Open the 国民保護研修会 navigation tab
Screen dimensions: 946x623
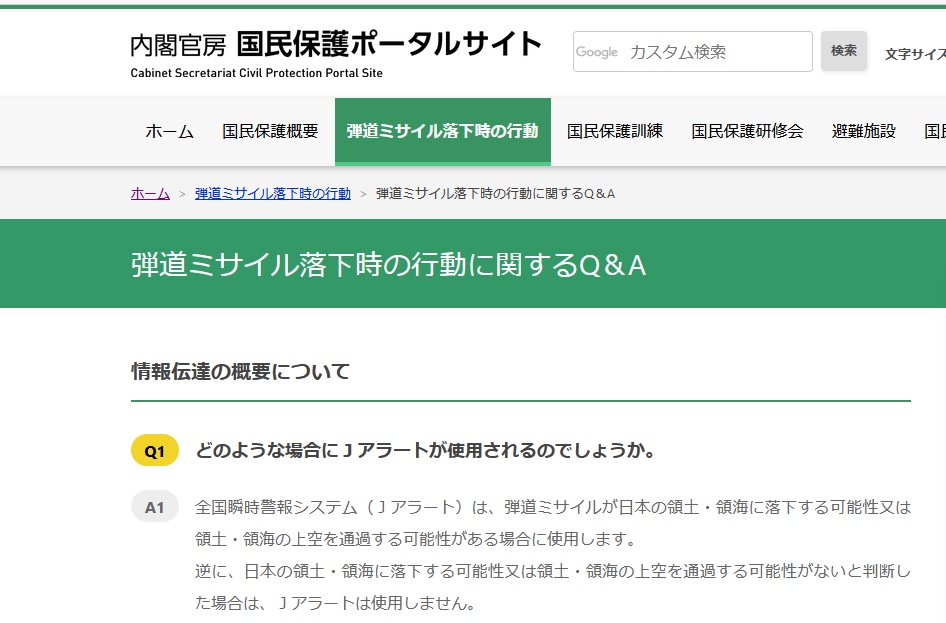coord(747,131)
